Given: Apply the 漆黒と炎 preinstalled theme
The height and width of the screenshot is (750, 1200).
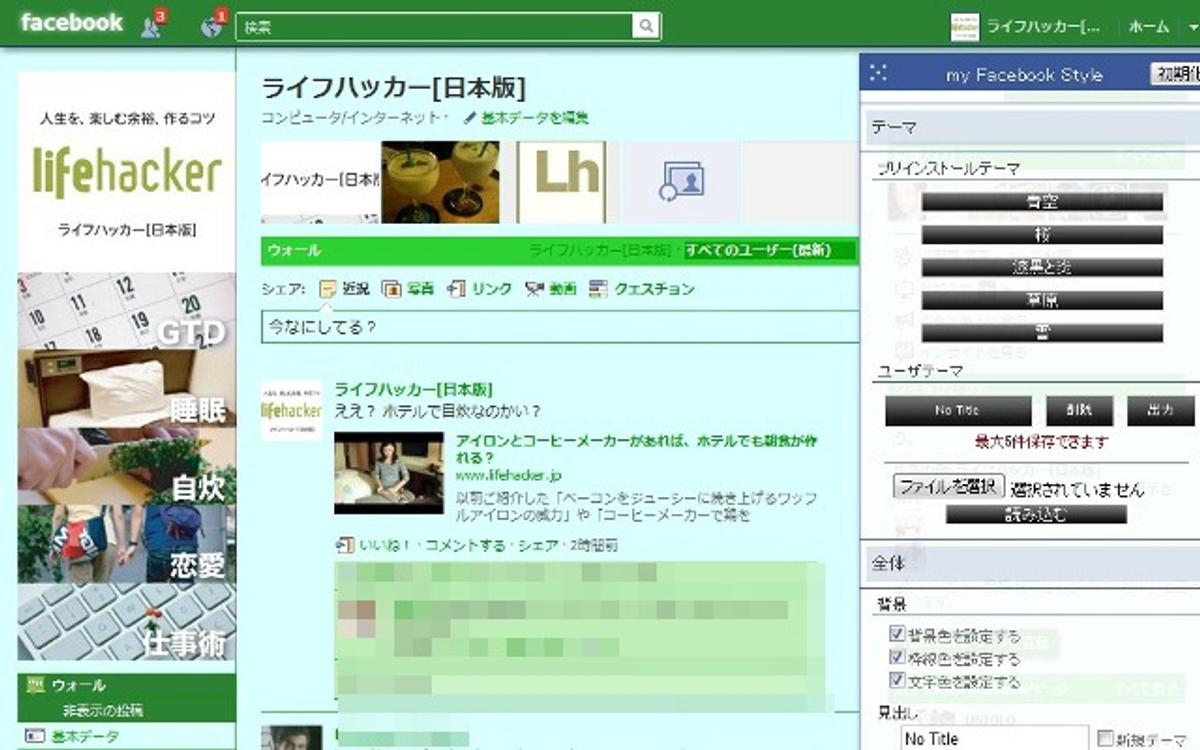Looking at the screenshot, I should click(1042, 267).
